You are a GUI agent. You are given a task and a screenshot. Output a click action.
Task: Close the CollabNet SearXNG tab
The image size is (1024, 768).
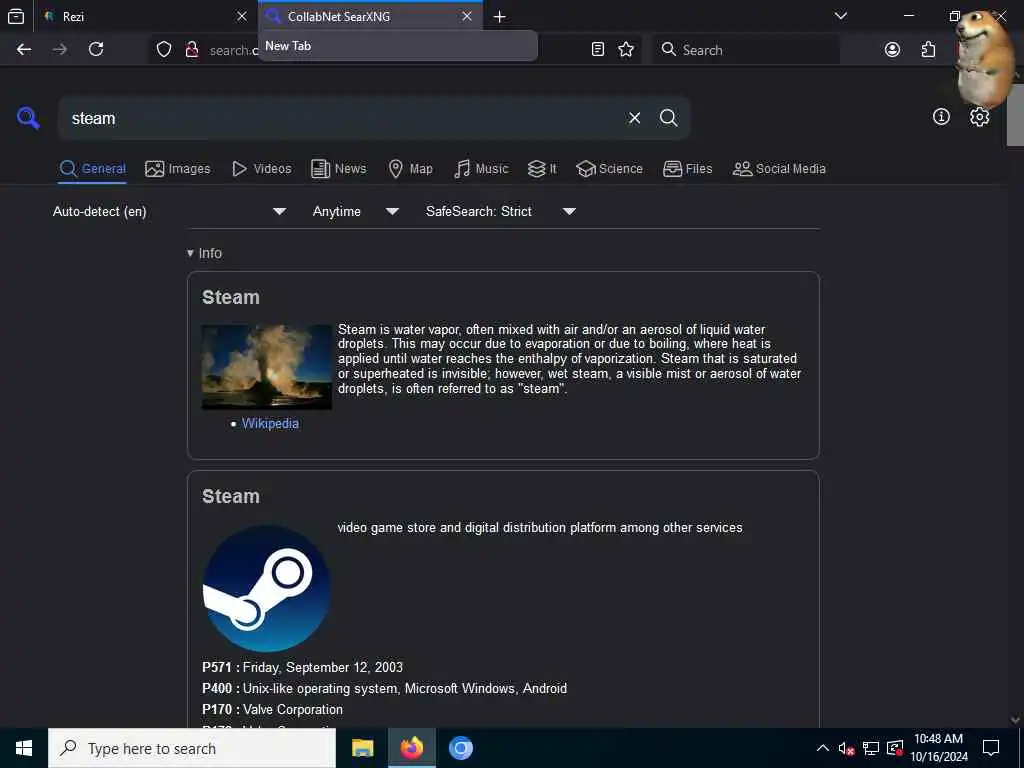[467, 16]
